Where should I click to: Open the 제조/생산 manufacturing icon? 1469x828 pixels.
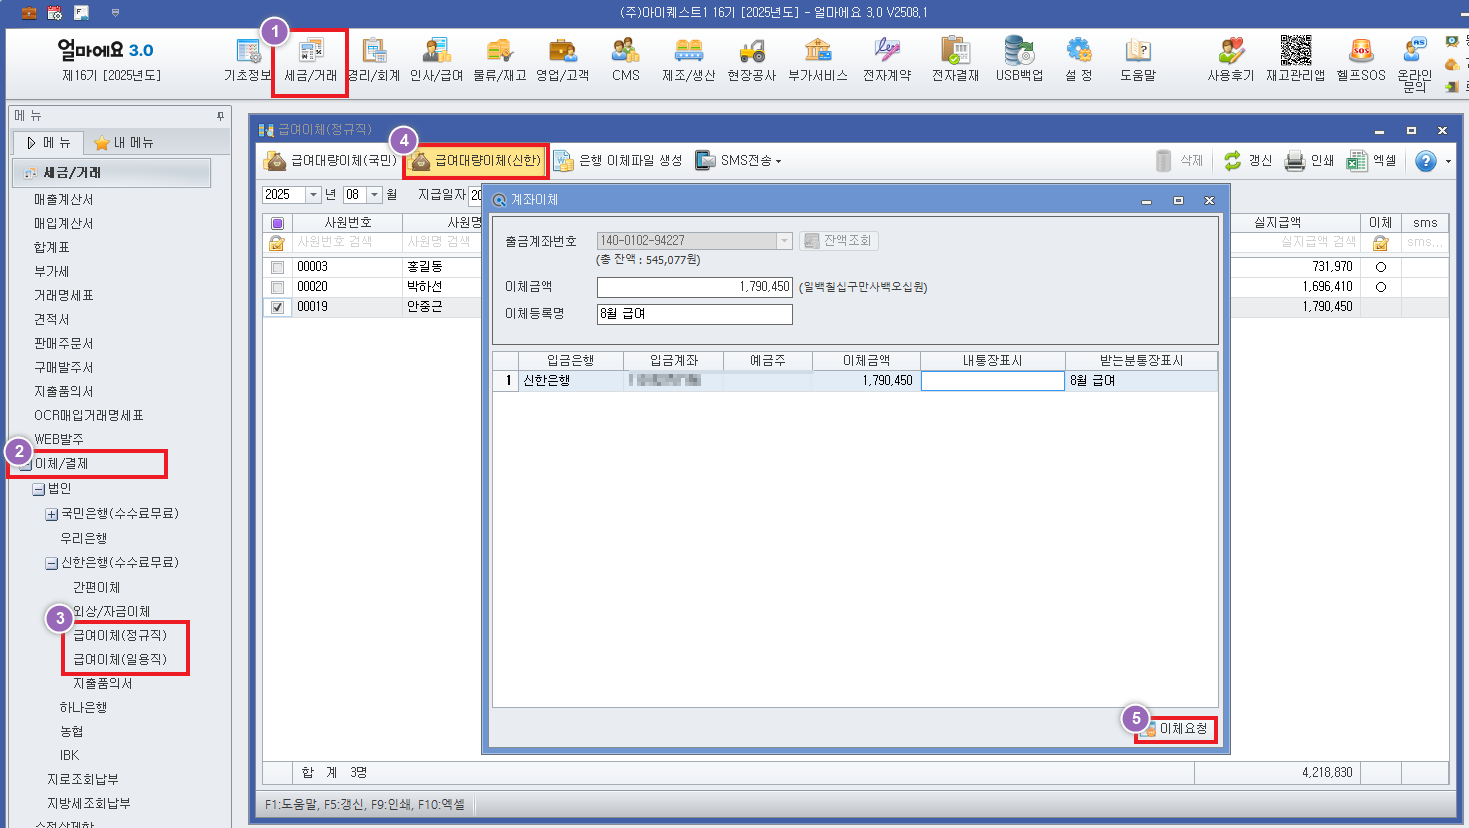tap(688, 59)
